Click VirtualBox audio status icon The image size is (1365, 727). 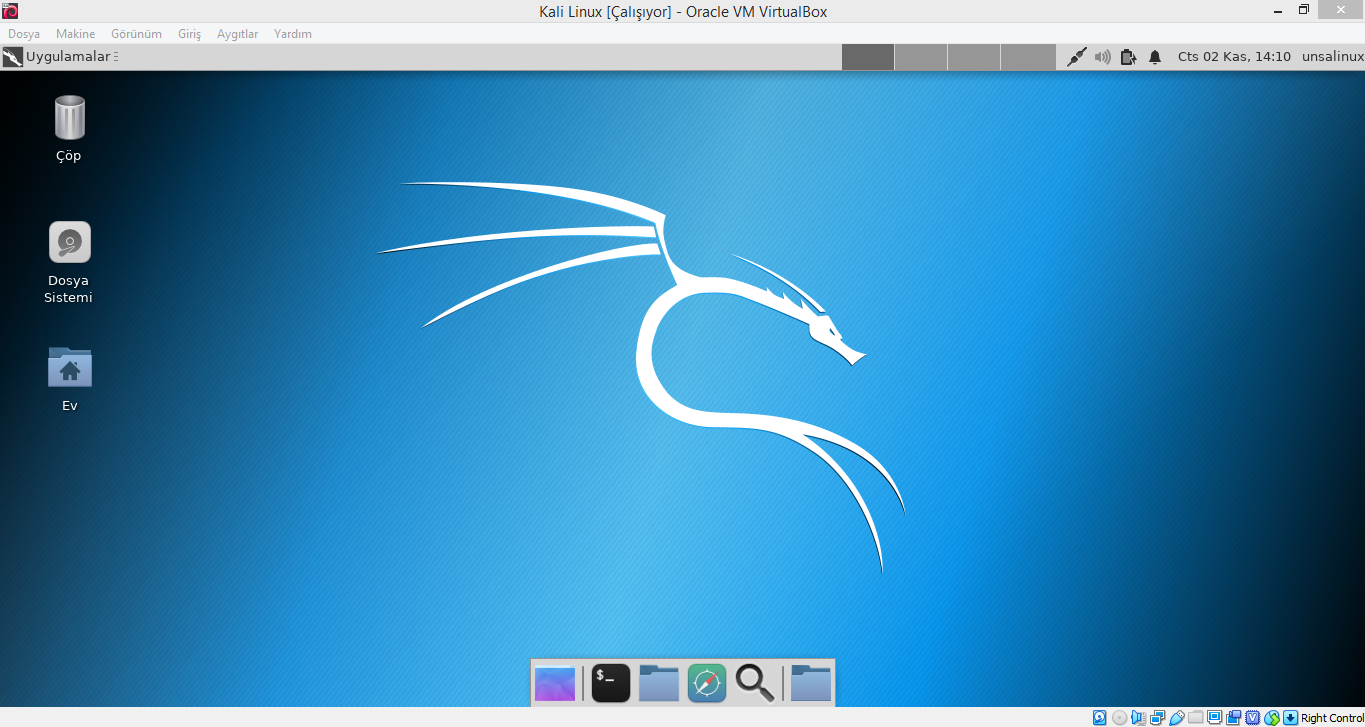tap(1138, 718)
